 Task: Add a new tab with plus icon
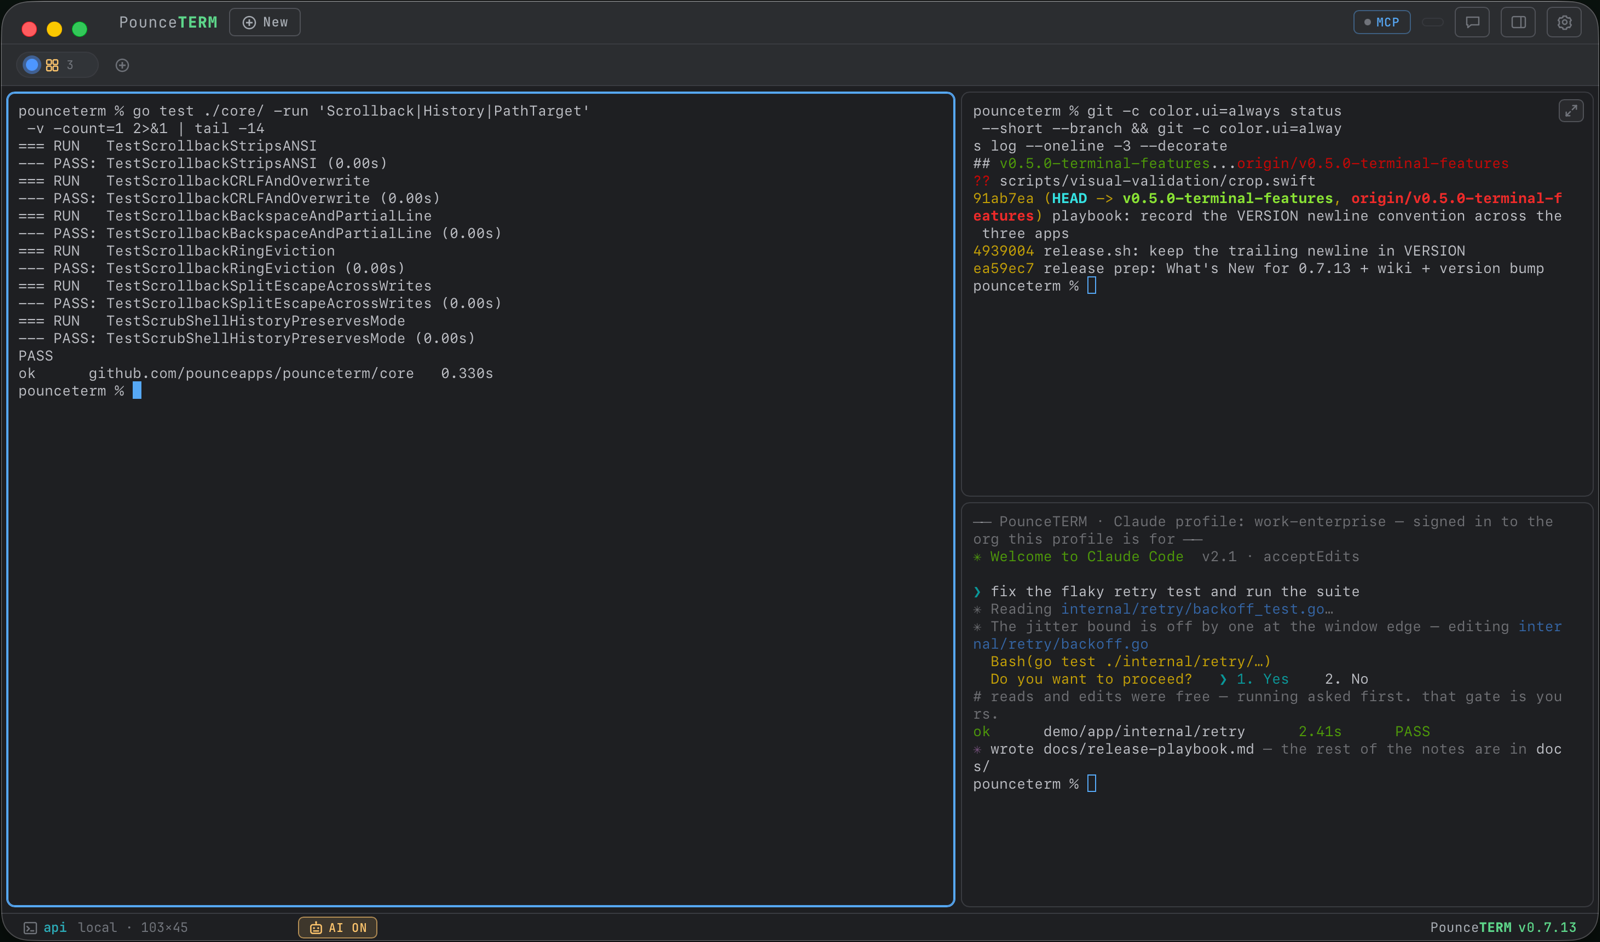(122, 65)
